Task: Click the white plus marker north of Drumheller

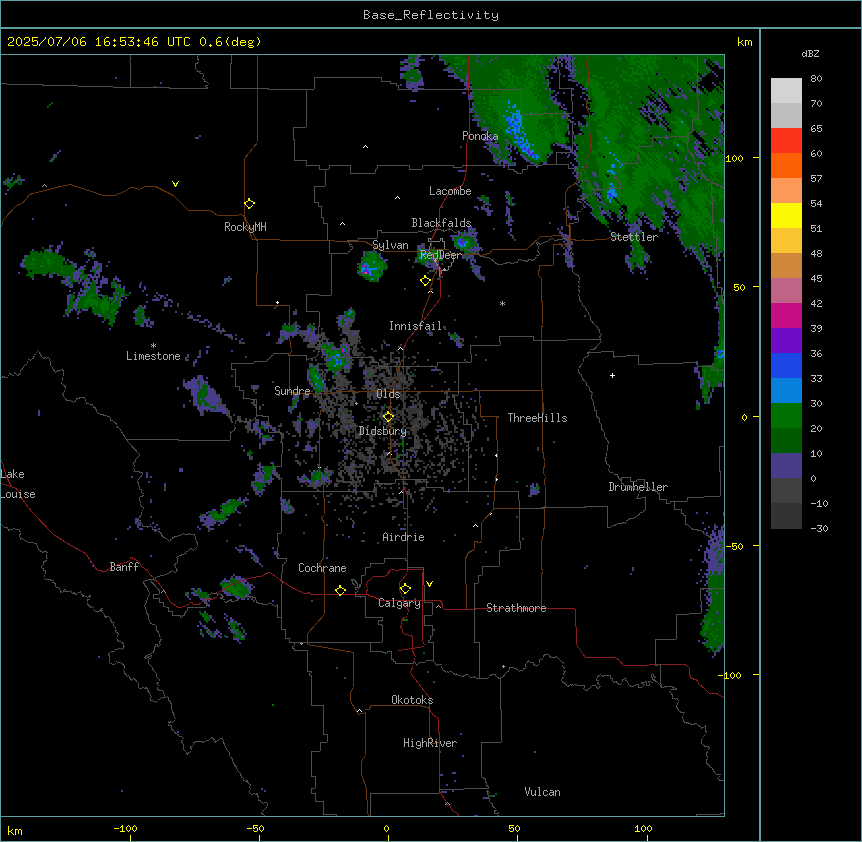Action: click(x=612, y=375)
